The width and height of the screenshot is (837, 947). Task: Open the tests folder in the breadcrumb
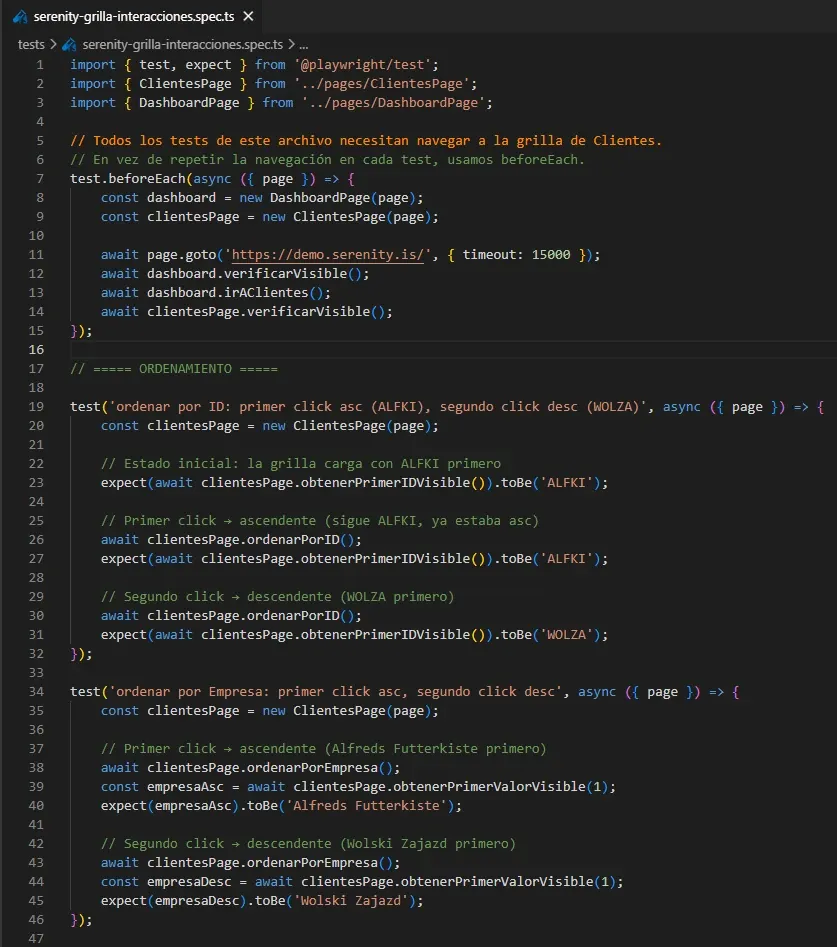31,45
